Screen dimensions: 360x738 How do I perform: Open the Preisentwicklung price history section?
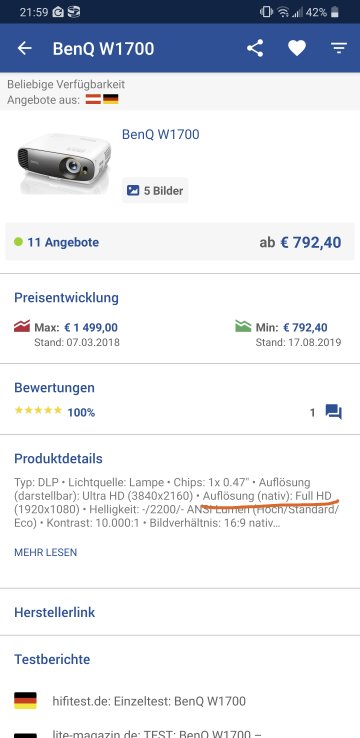(66, 298)
